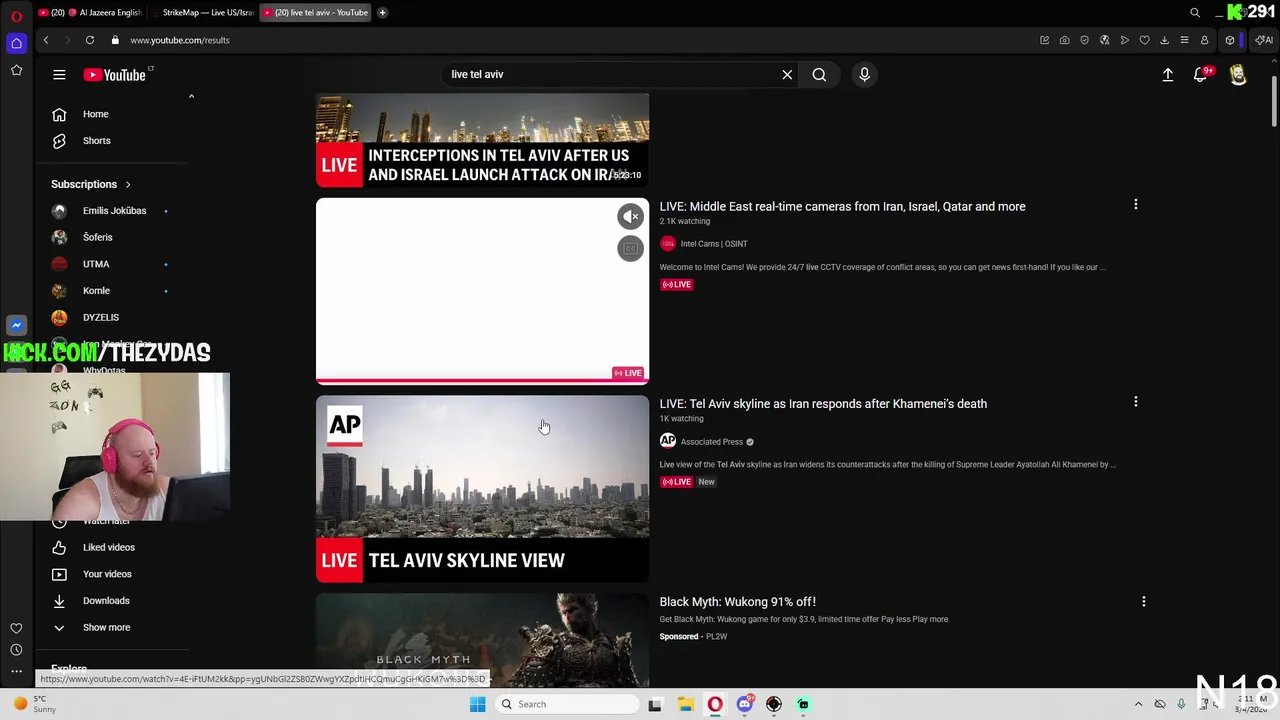Open the Opera sidebar history clock
The width and height of the screenshot is (1280, 720).
pyautogui.click(x=16, y=650)
